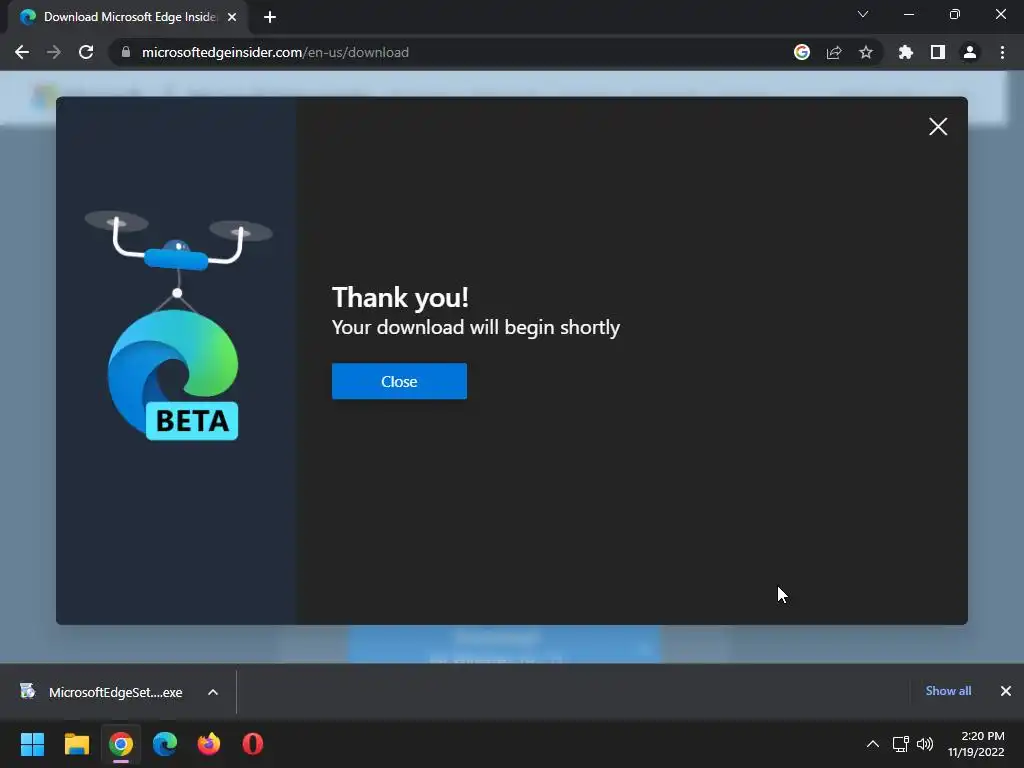Toggle the browser side panel
This screenshot has height=768, width=1024.
938,52
